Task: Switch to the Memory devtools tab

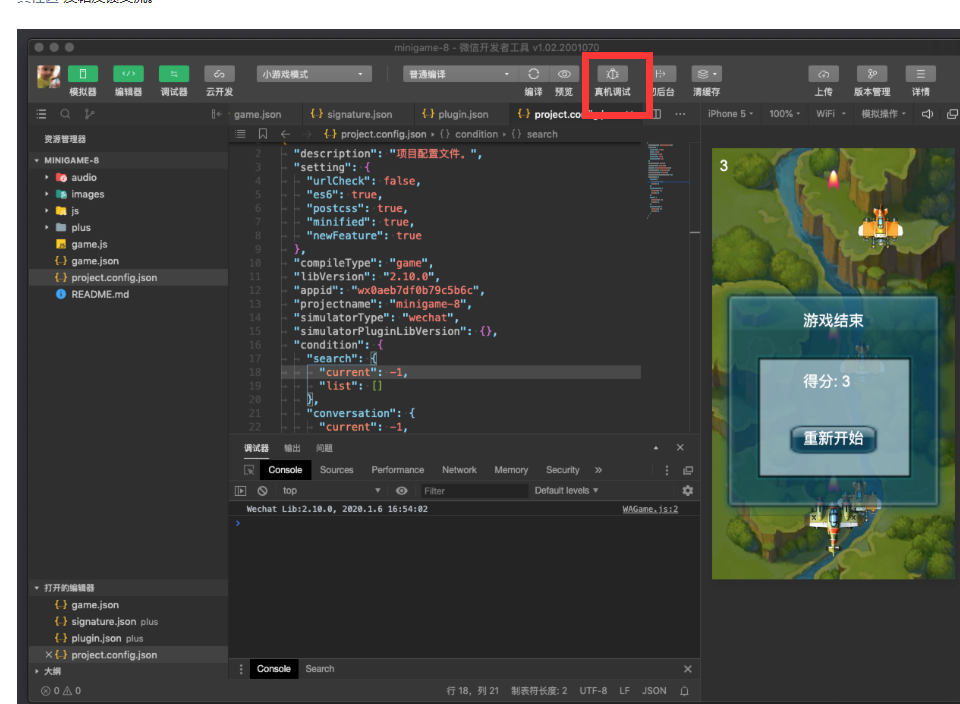Action: pyautogui.click(x=511, y=470)
